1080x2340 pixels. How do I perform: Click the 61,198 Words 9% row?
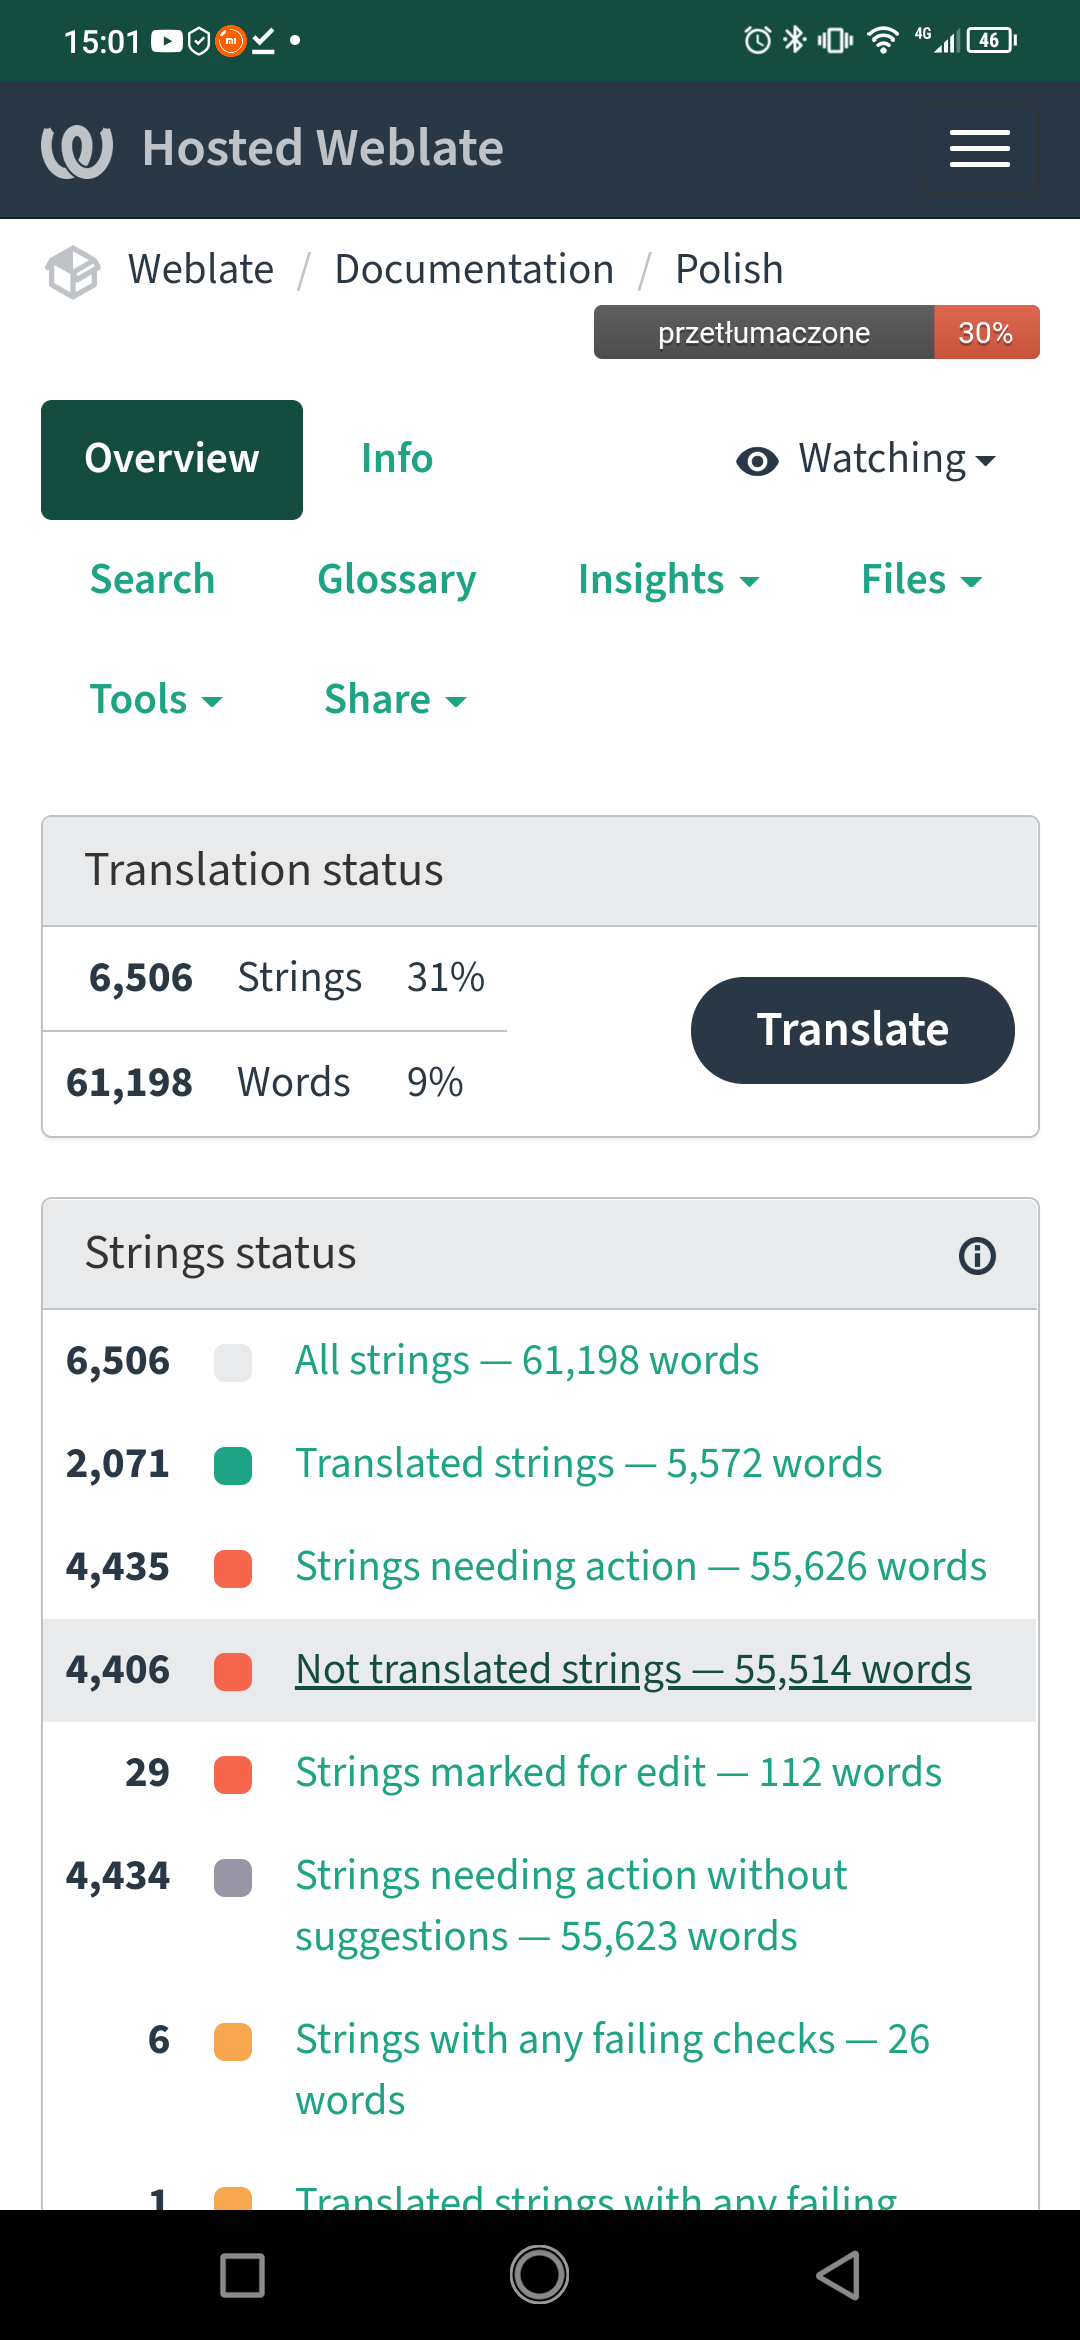pos(275,1083)
